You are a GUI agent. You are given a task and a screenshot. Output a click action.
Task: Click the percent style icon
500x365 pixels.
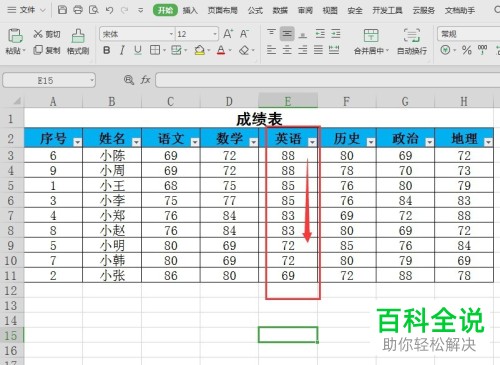(467, 50)
